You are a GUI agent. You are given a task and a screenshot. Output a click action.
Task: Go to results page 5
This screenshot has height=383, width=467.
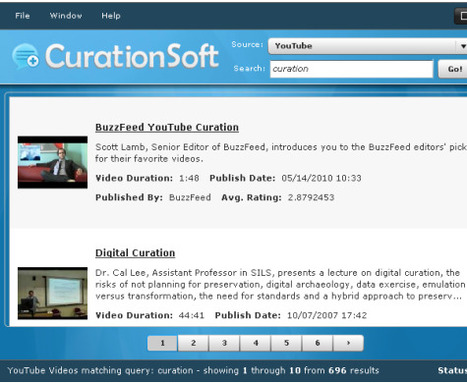(x=286, y=343)
